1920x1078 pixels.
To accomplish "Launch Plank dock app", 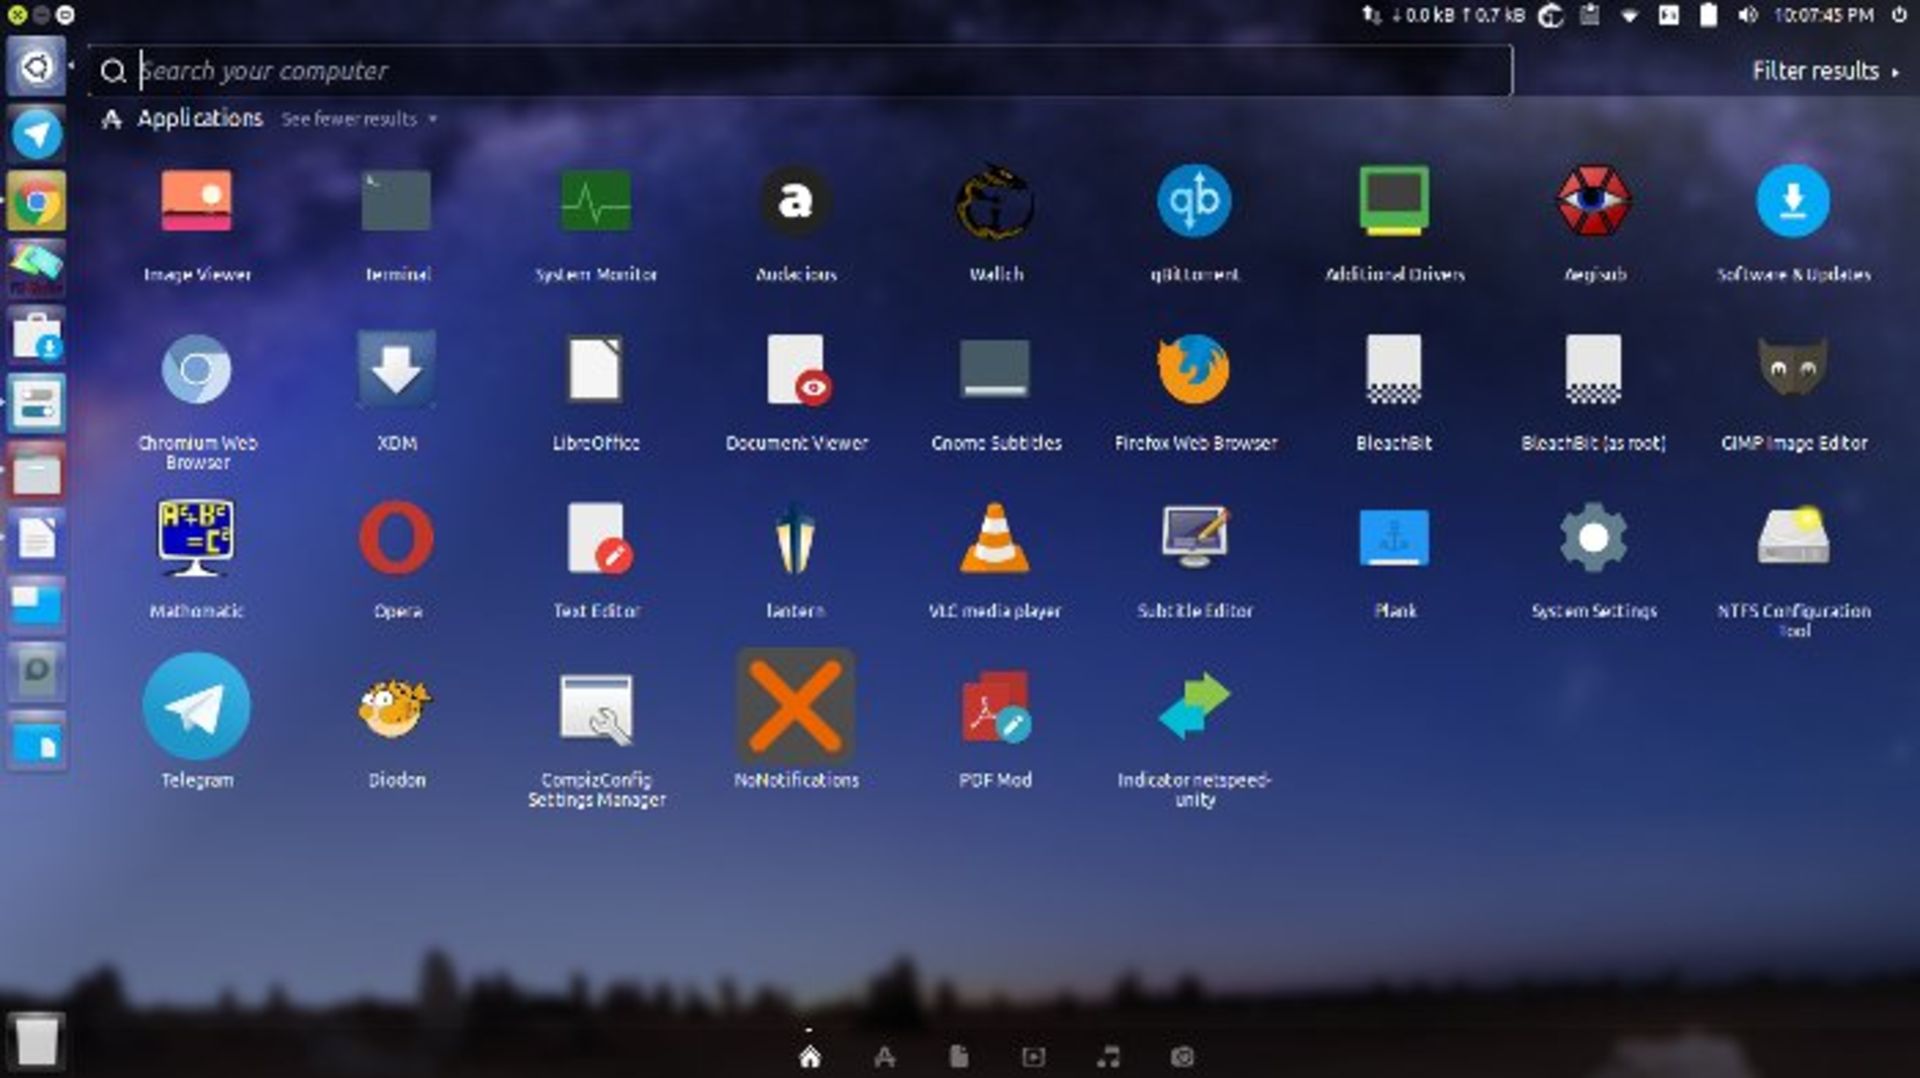I will click(1394, 538).
